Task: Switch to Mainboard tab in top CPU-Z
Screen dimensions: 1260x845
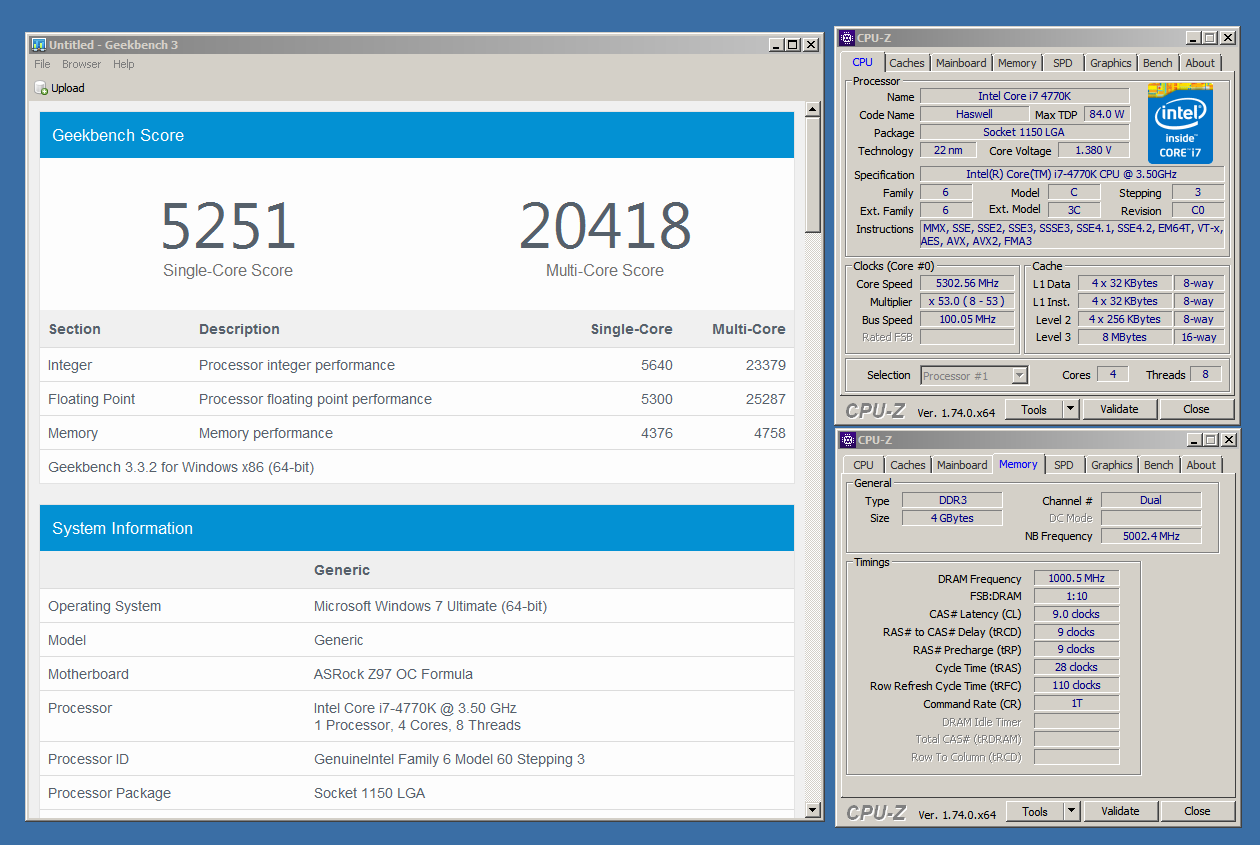Action: 961,63
